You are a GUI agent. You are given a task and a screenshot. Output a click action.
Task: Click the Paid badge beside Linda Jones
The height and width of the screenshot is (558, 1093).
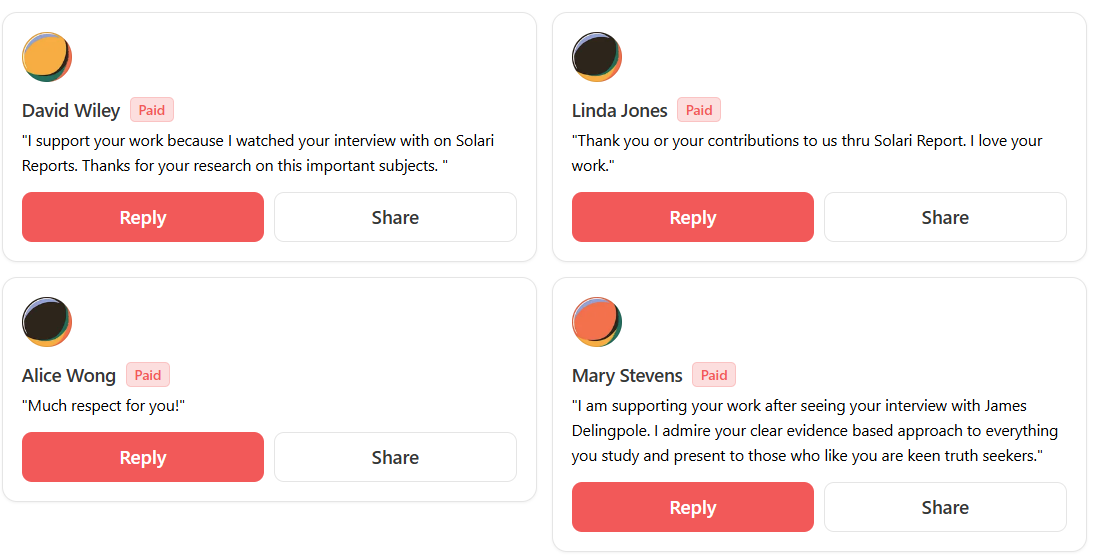pos(699,110)
